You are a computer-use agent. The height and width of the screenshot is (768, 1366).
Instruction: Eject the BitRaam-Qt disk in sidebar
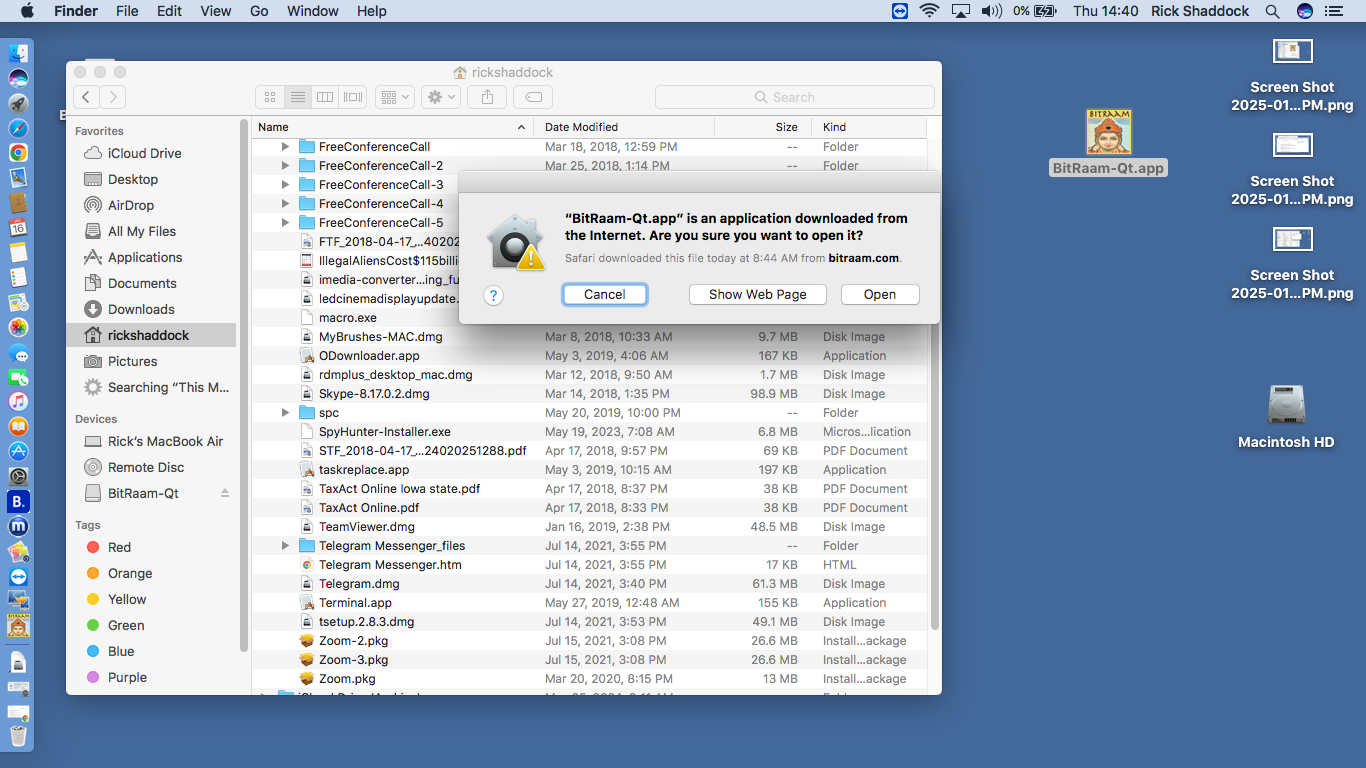tap(225, 493)
